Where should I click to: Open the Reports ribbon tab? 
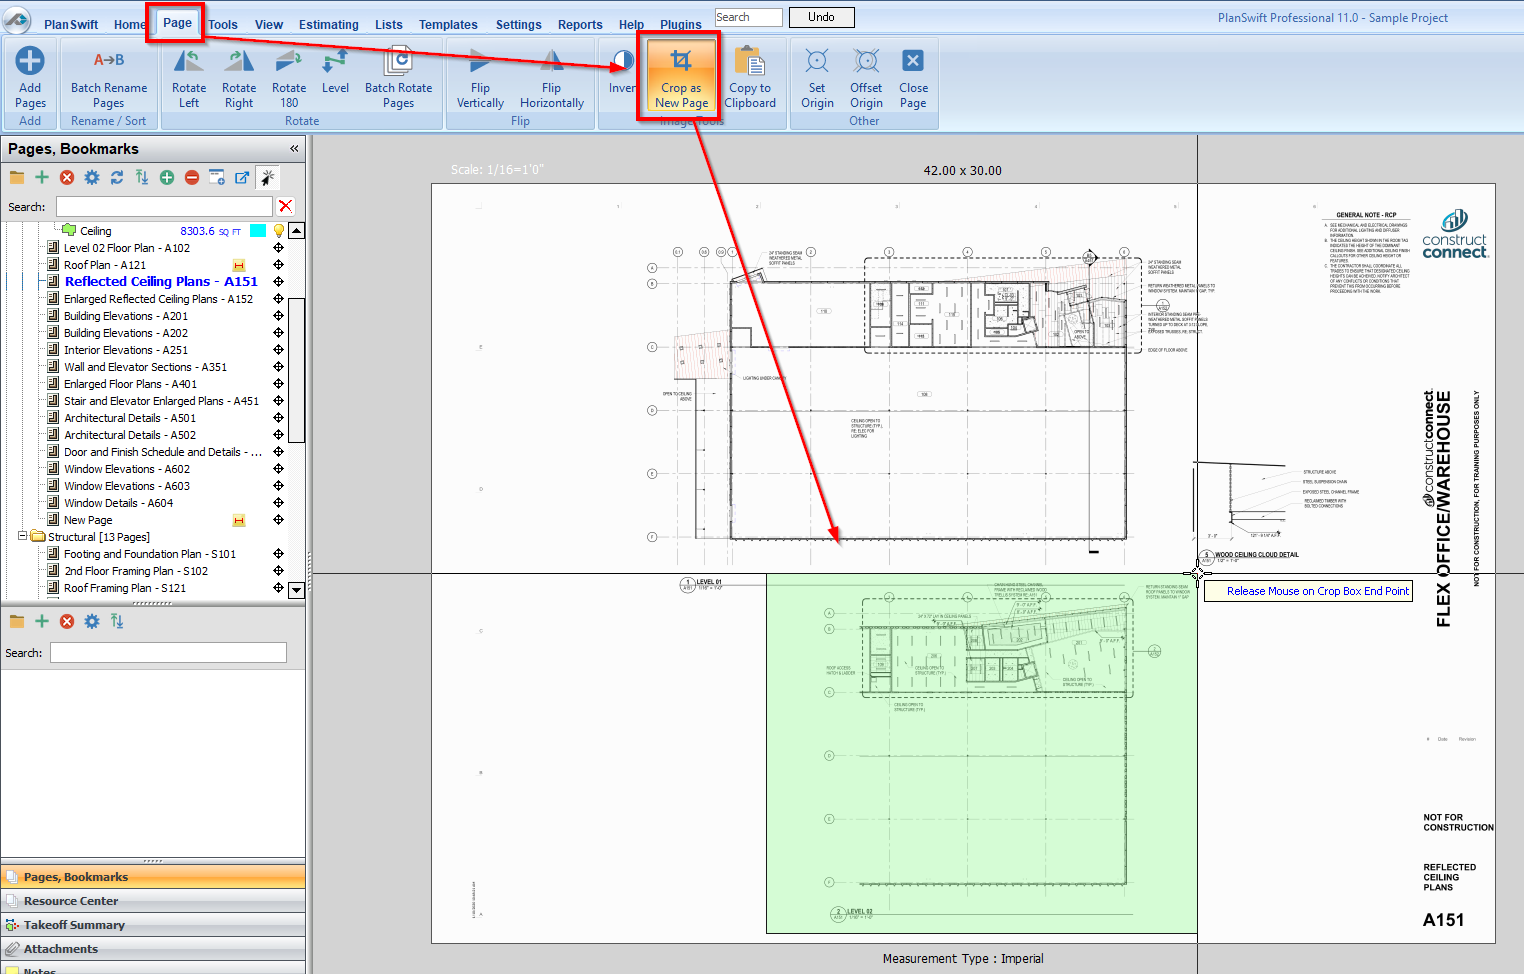580,24
